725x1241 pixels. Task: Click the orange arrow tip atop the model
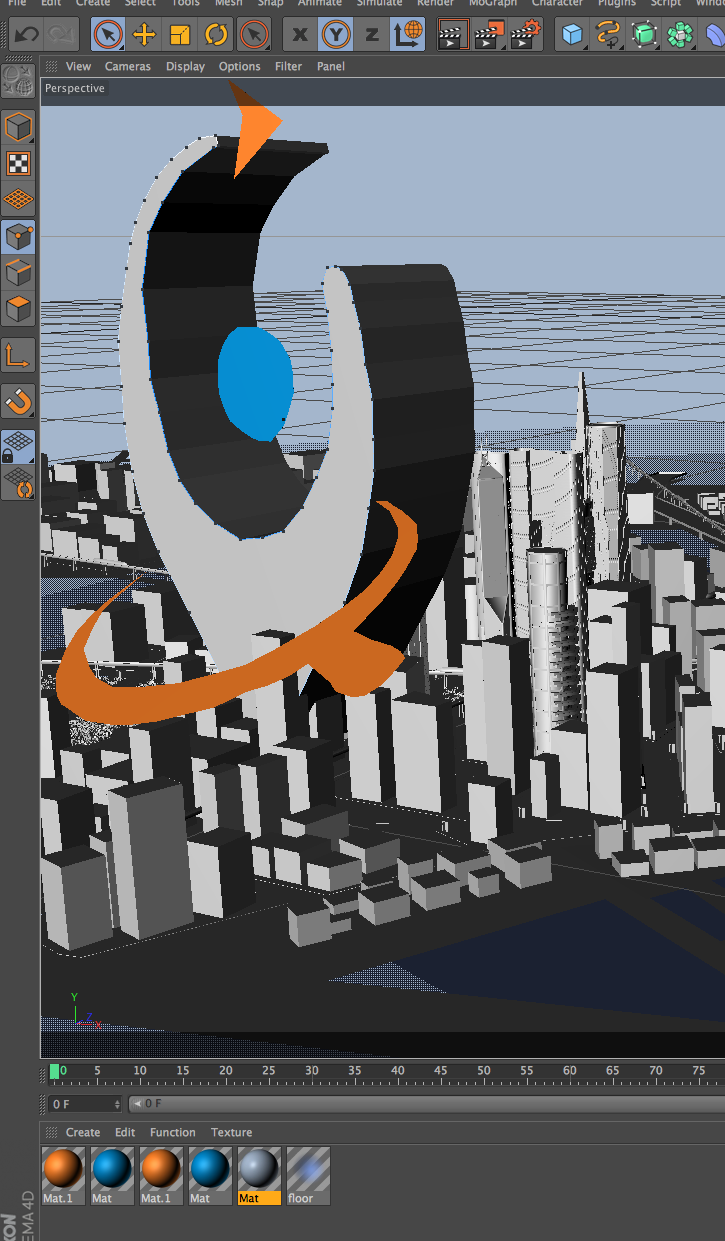tap(255, 128)
